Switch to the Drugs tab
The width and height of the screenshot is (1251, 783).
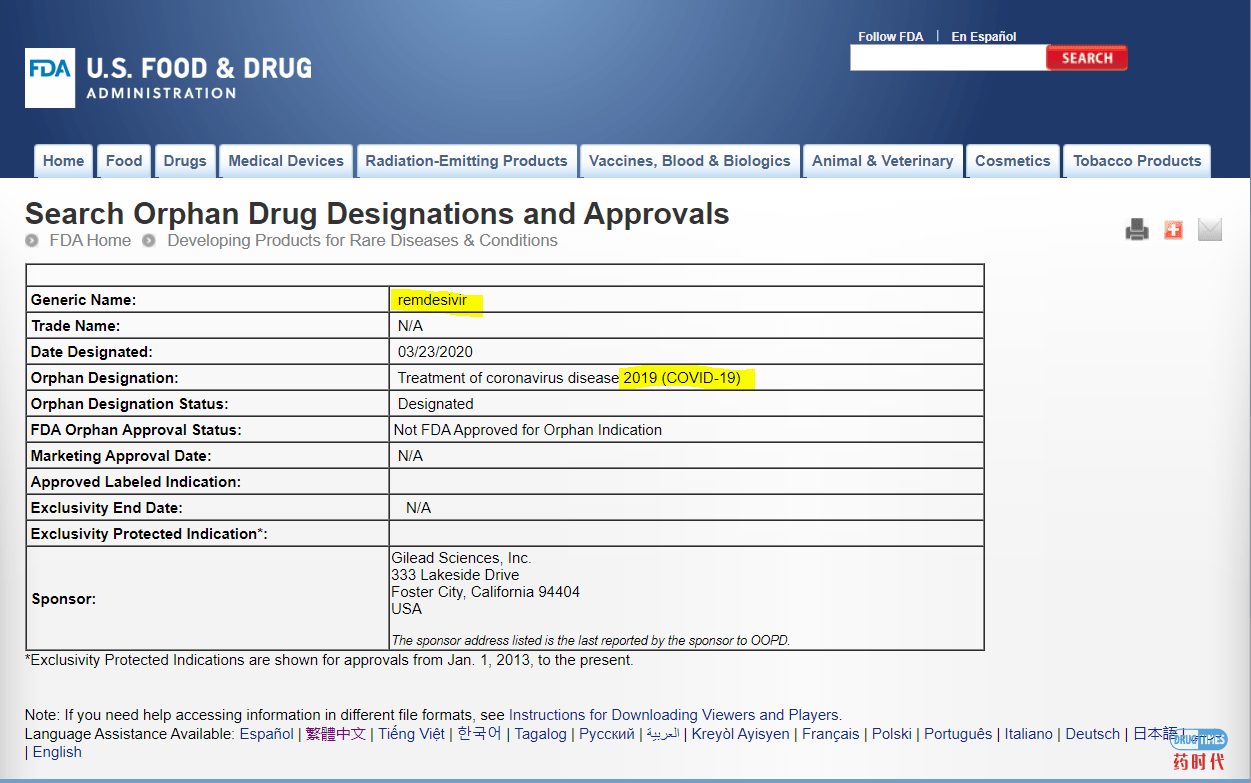pyautogui.click(x=185, y=161)
